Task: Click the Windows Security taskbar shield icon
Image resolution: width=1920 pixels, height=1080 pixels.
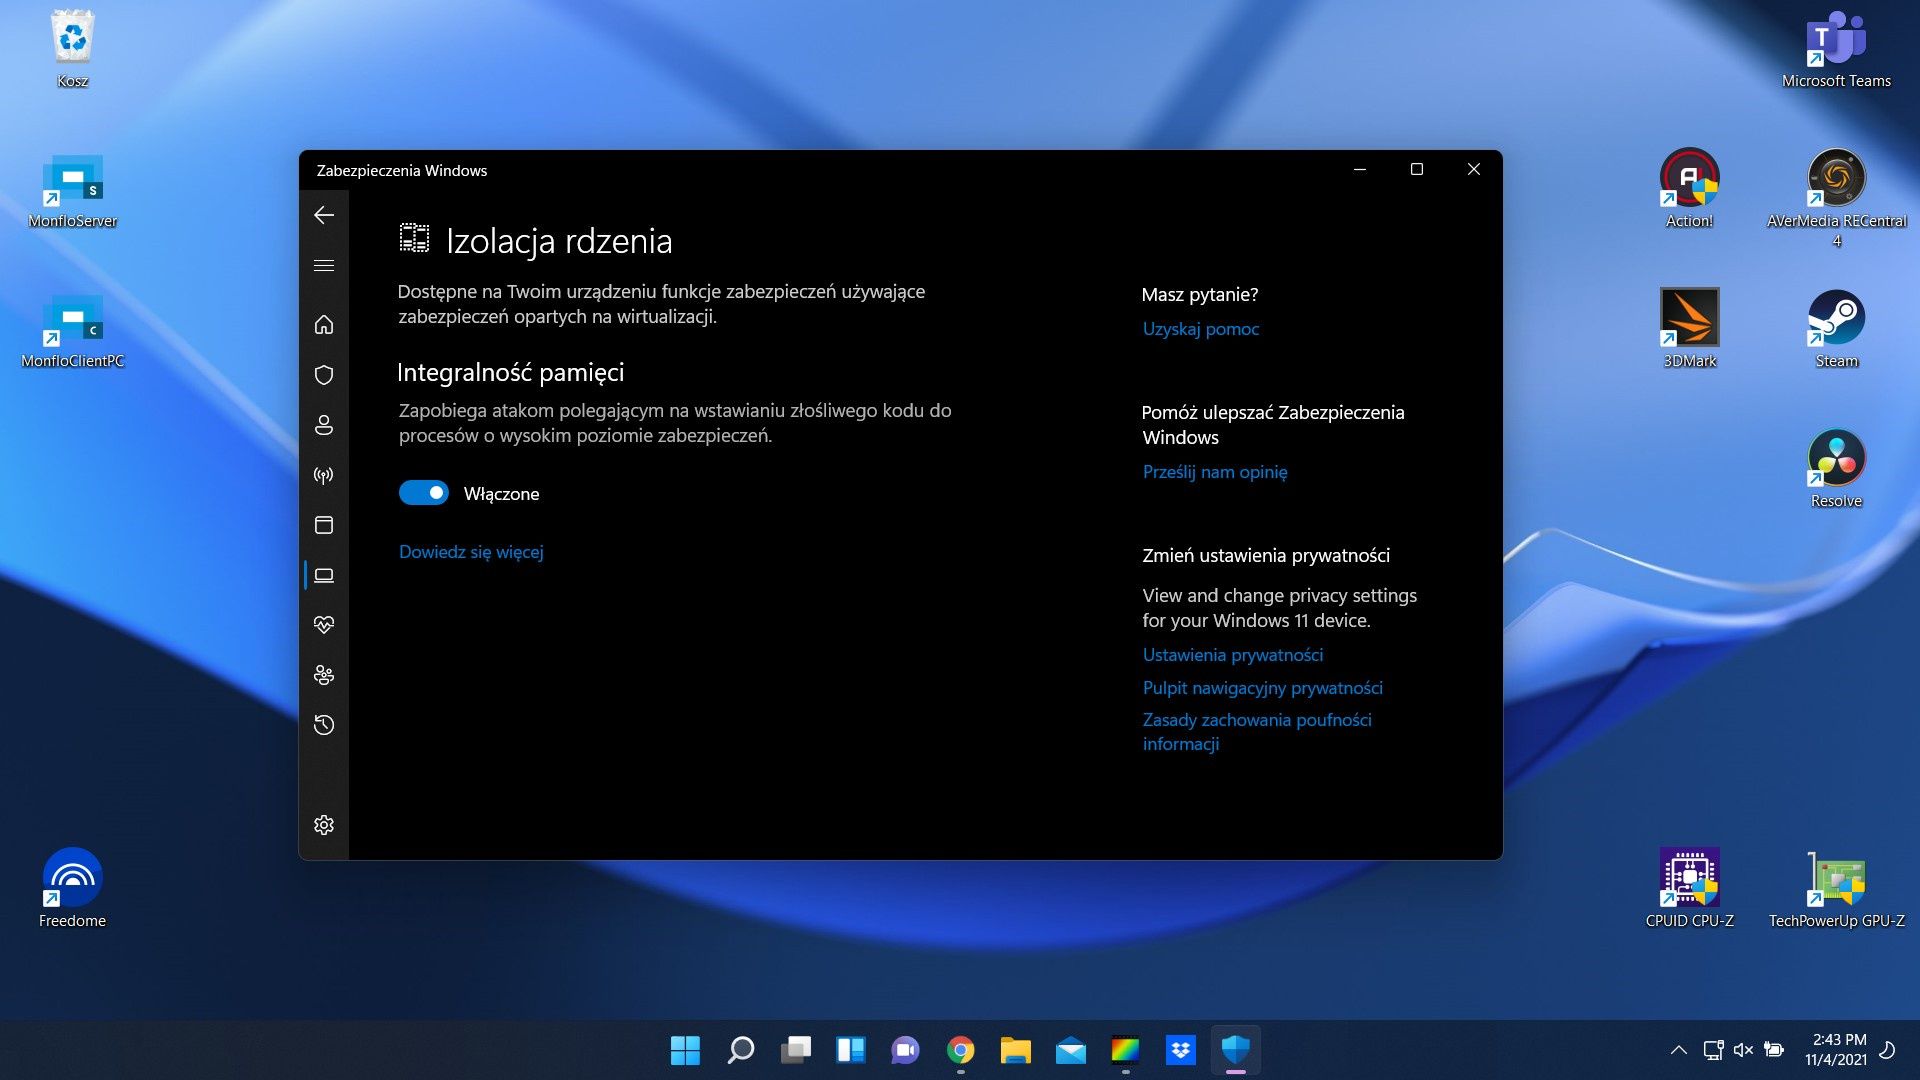Action: click(1236, 1050)
